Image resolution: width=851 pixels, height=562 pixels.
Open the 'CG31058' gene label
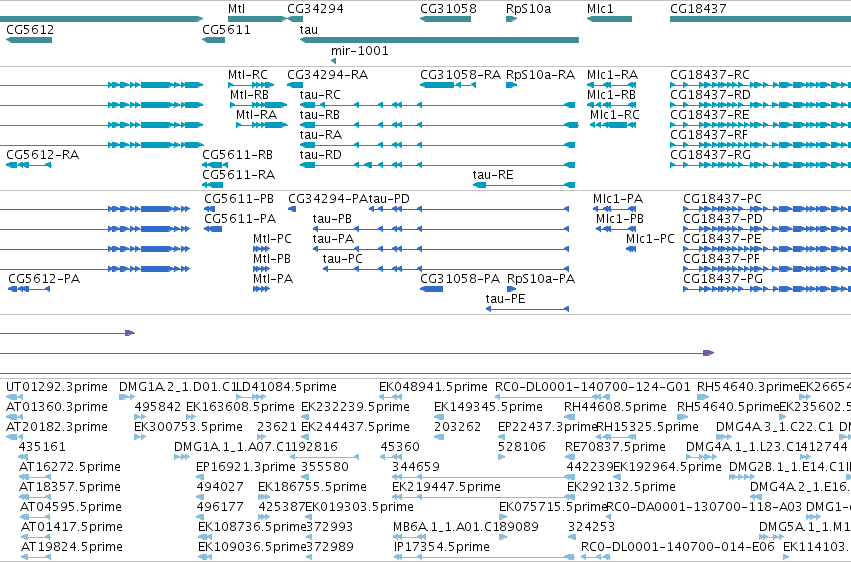(448, 9)
